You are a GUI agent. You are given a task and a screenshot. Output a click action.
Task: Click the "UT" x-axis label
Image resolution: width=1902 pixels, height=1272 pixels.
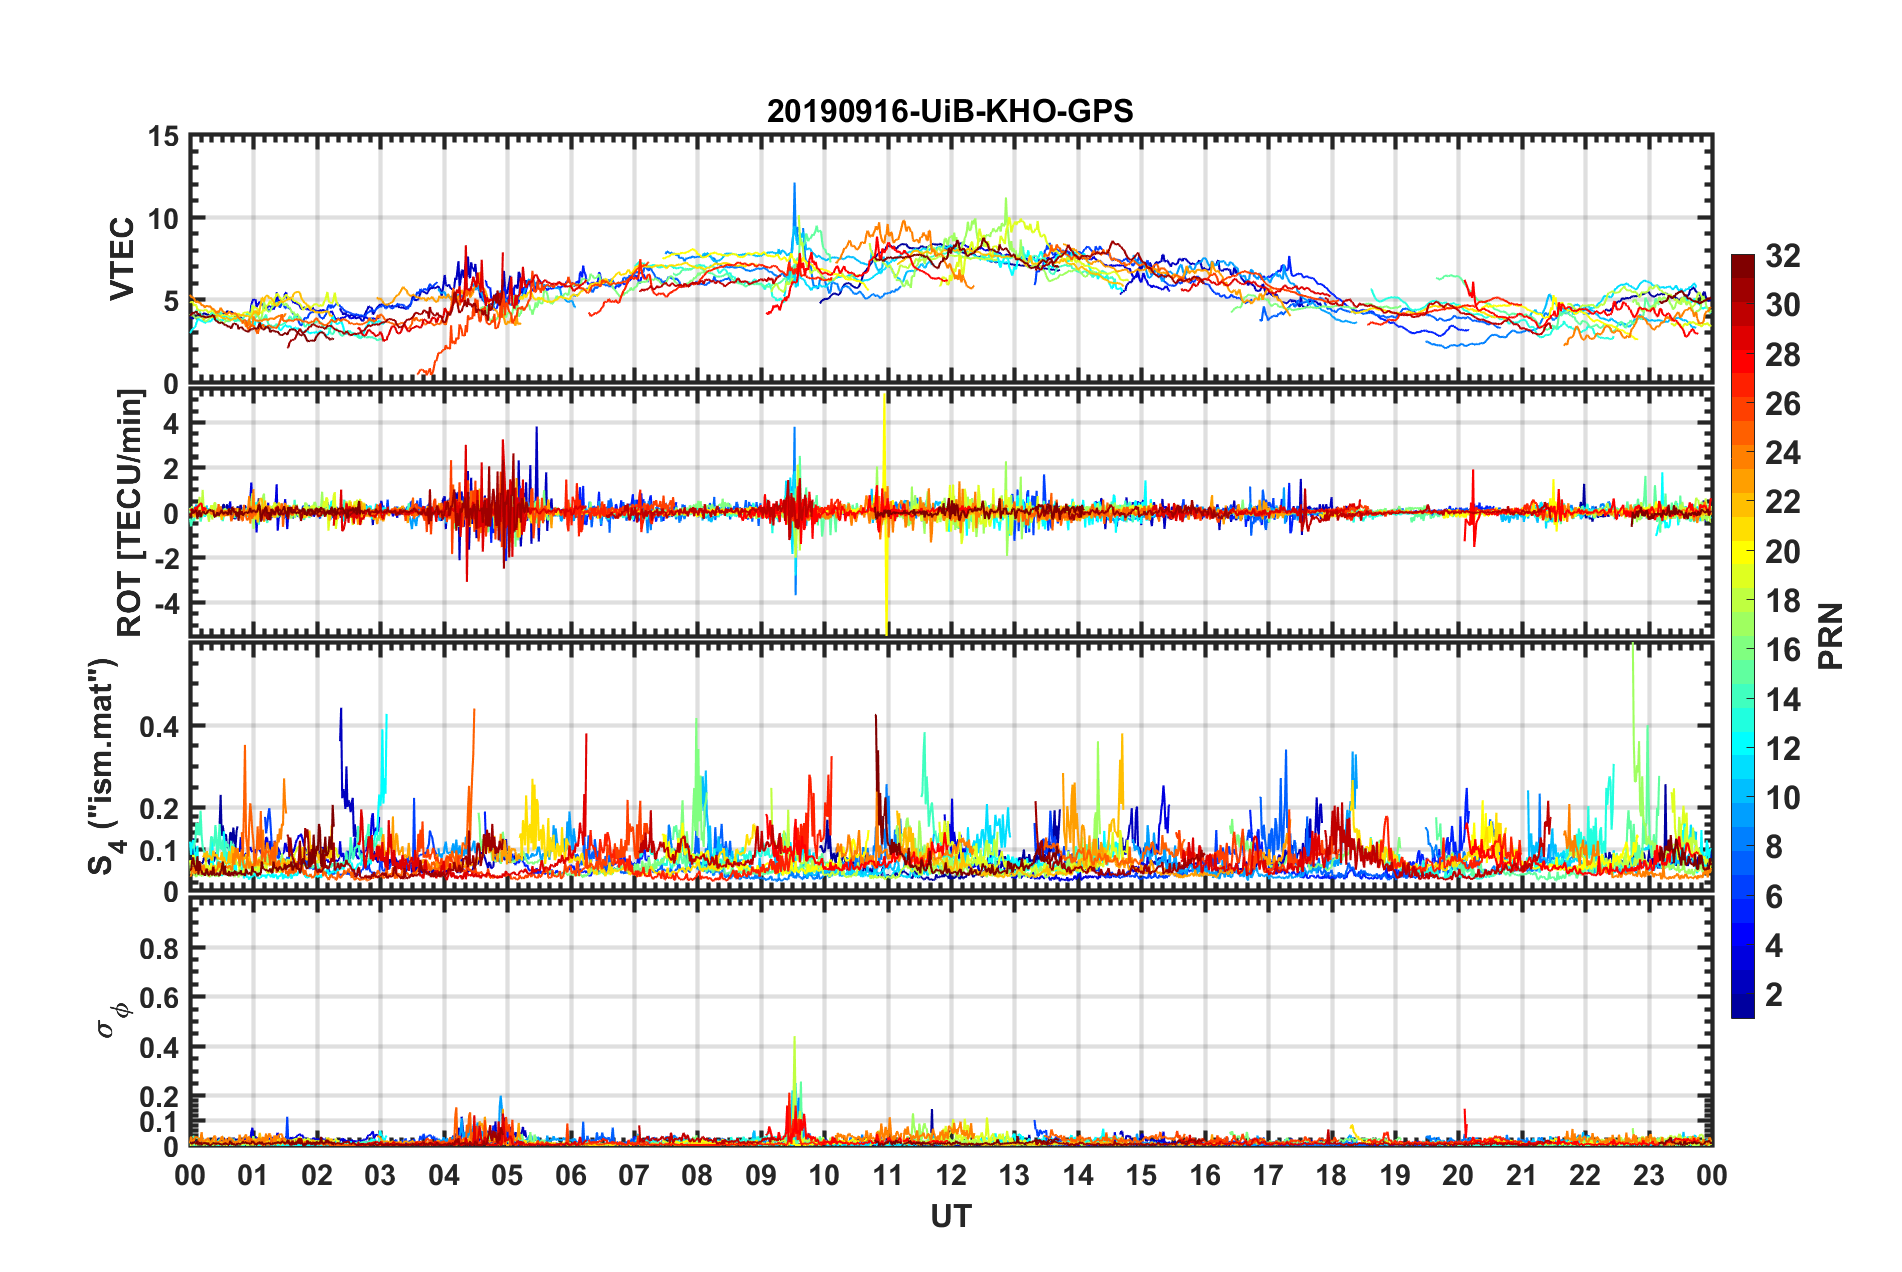951,1216
